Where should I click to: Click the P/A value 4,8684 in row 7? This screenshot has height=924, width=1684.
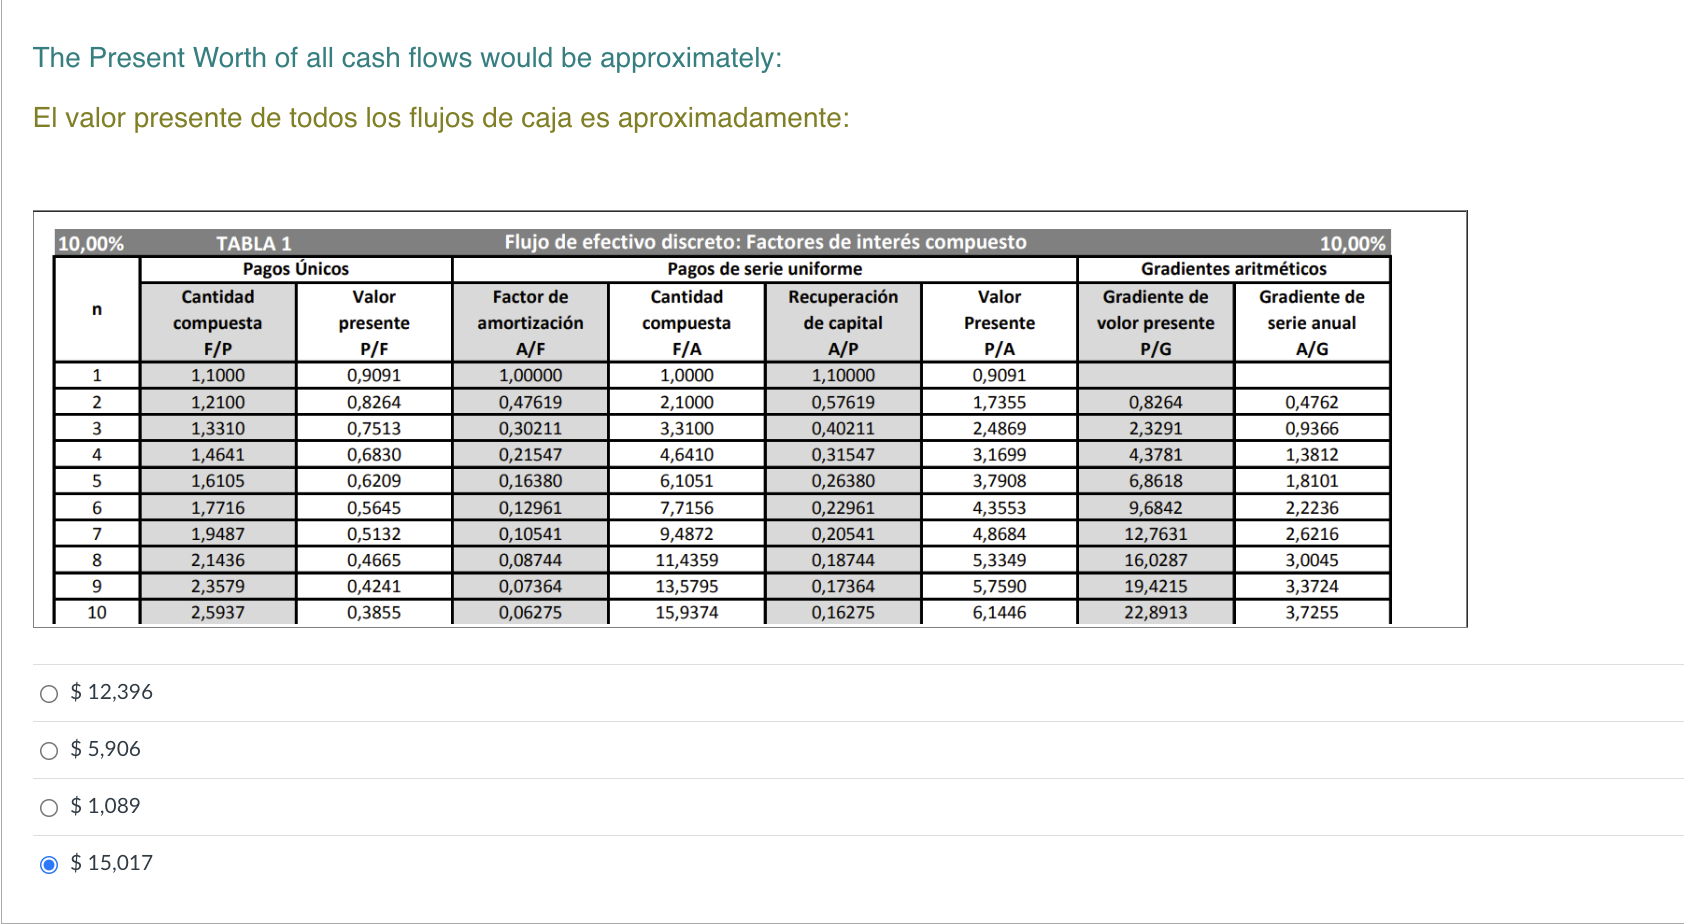(999, 534)
